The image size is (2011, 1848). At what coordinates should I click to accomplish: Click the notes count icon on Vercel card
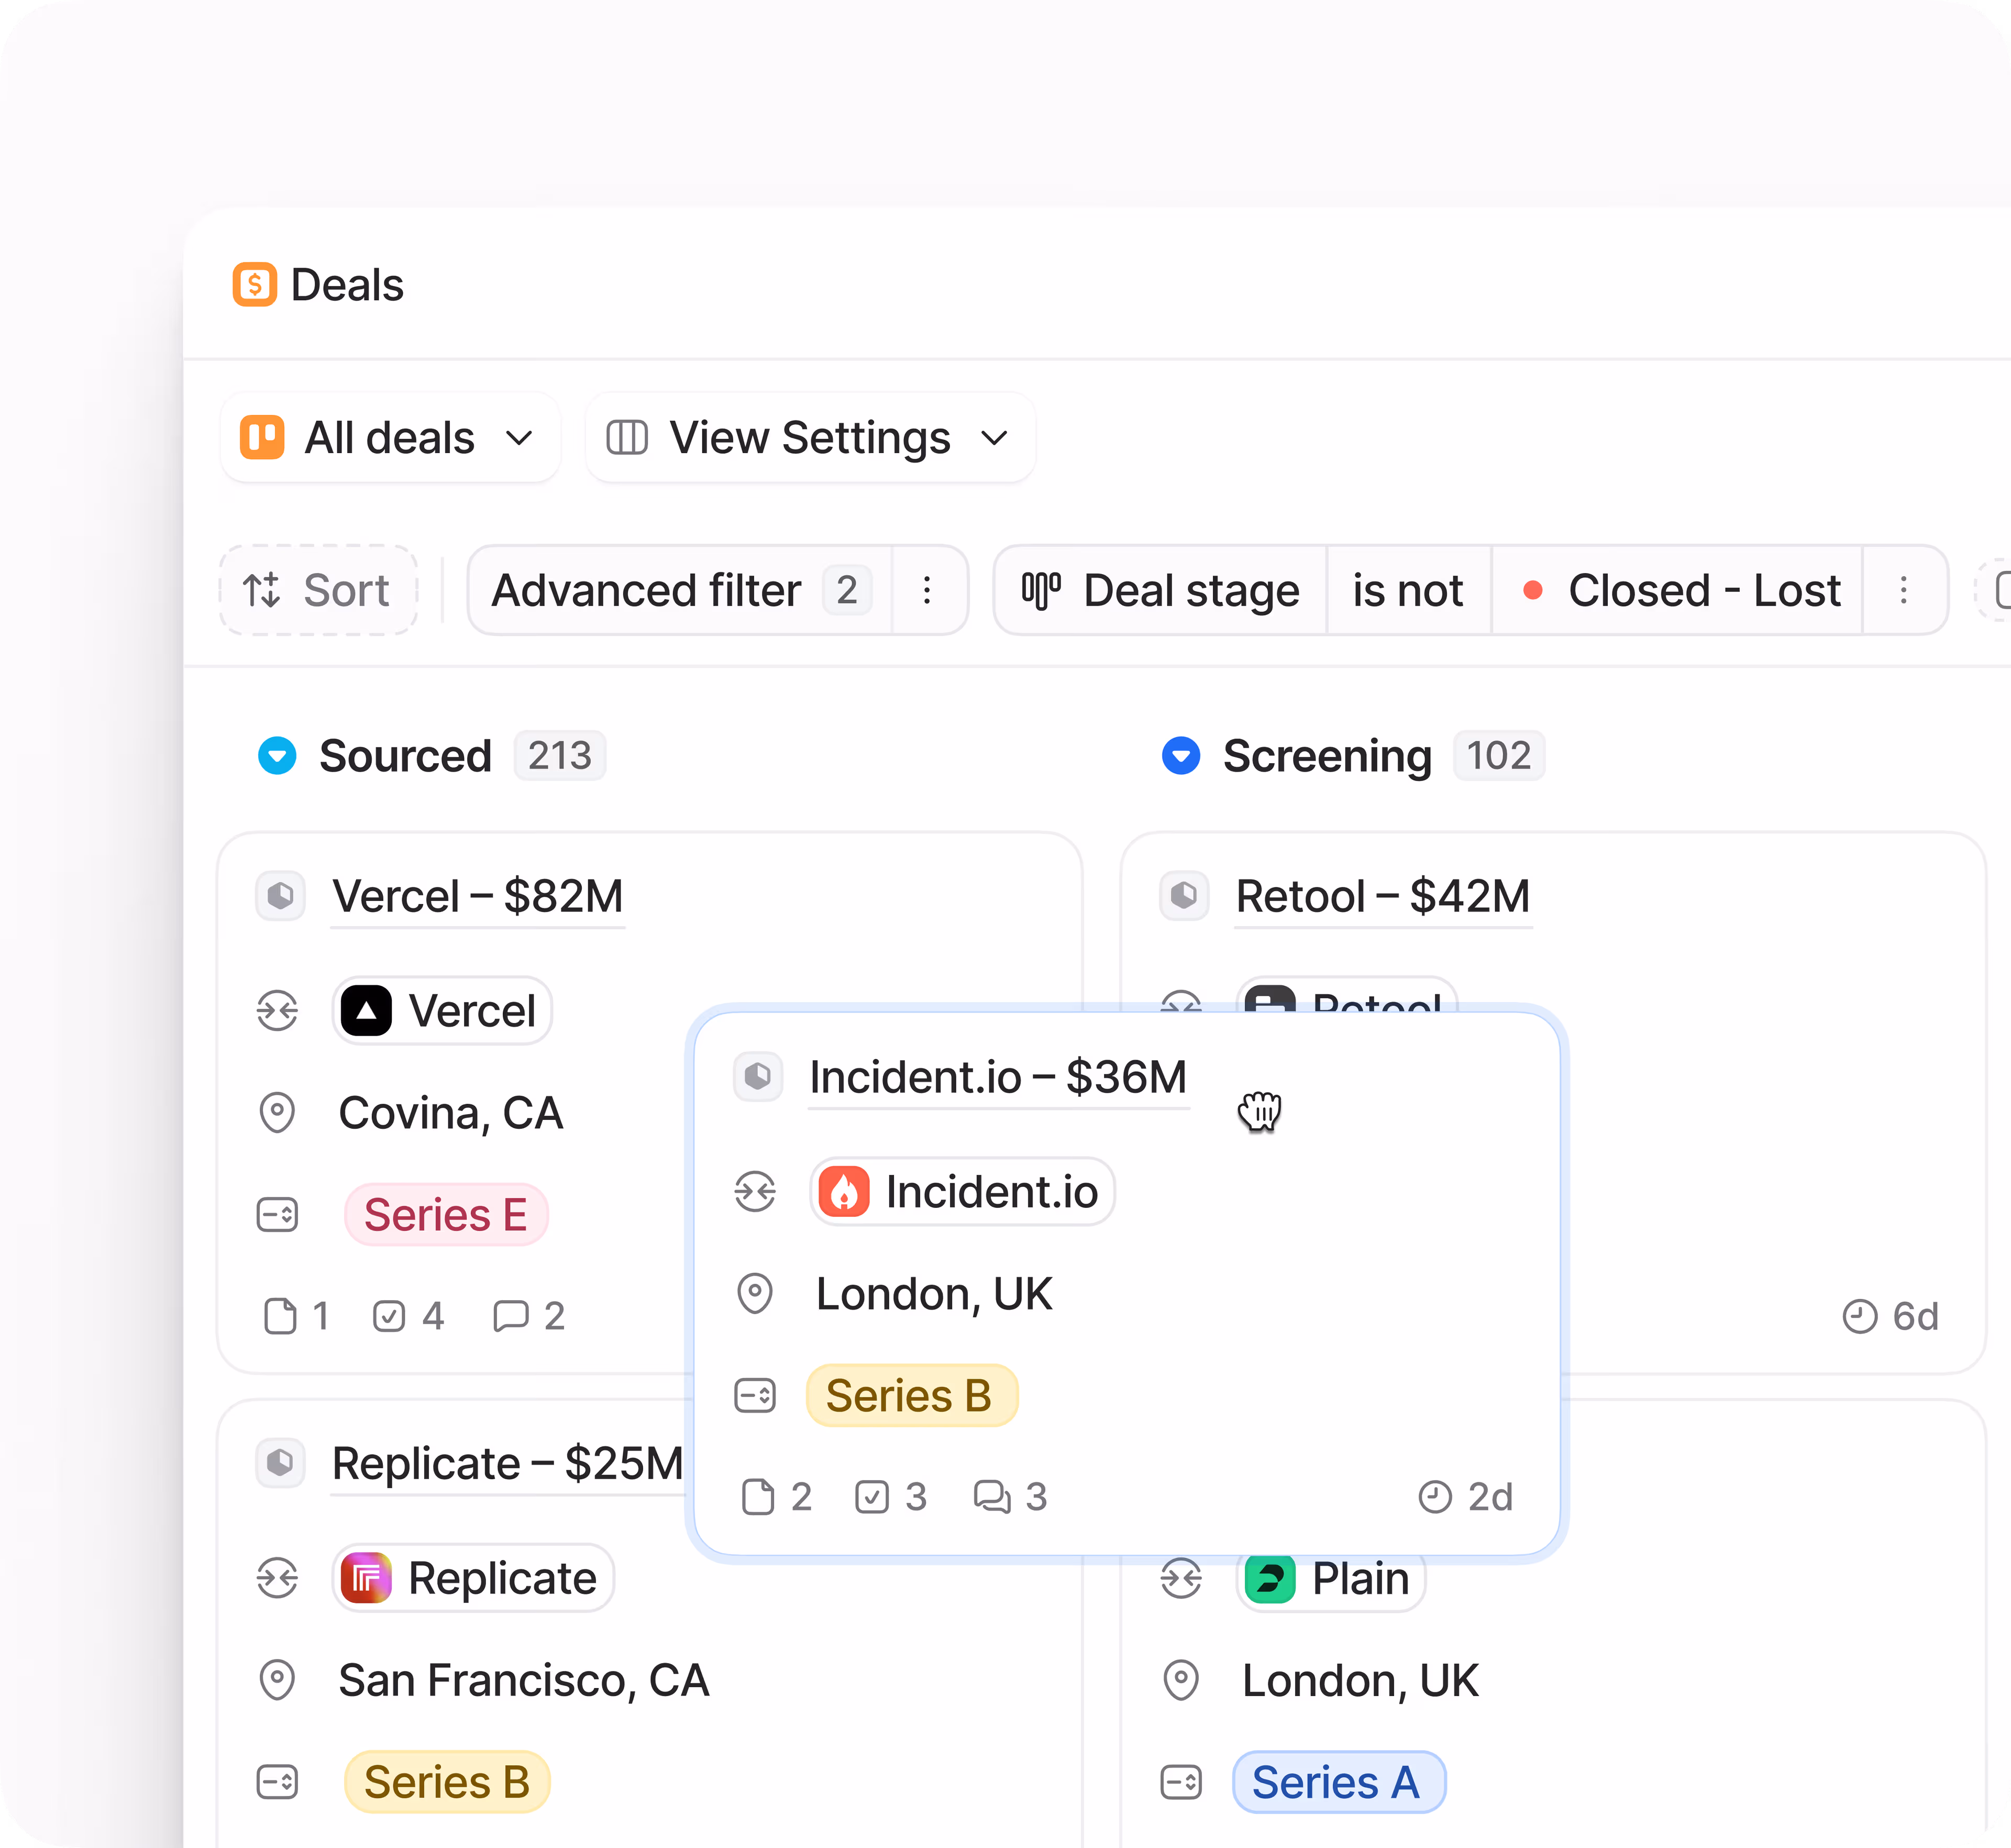280,1316
